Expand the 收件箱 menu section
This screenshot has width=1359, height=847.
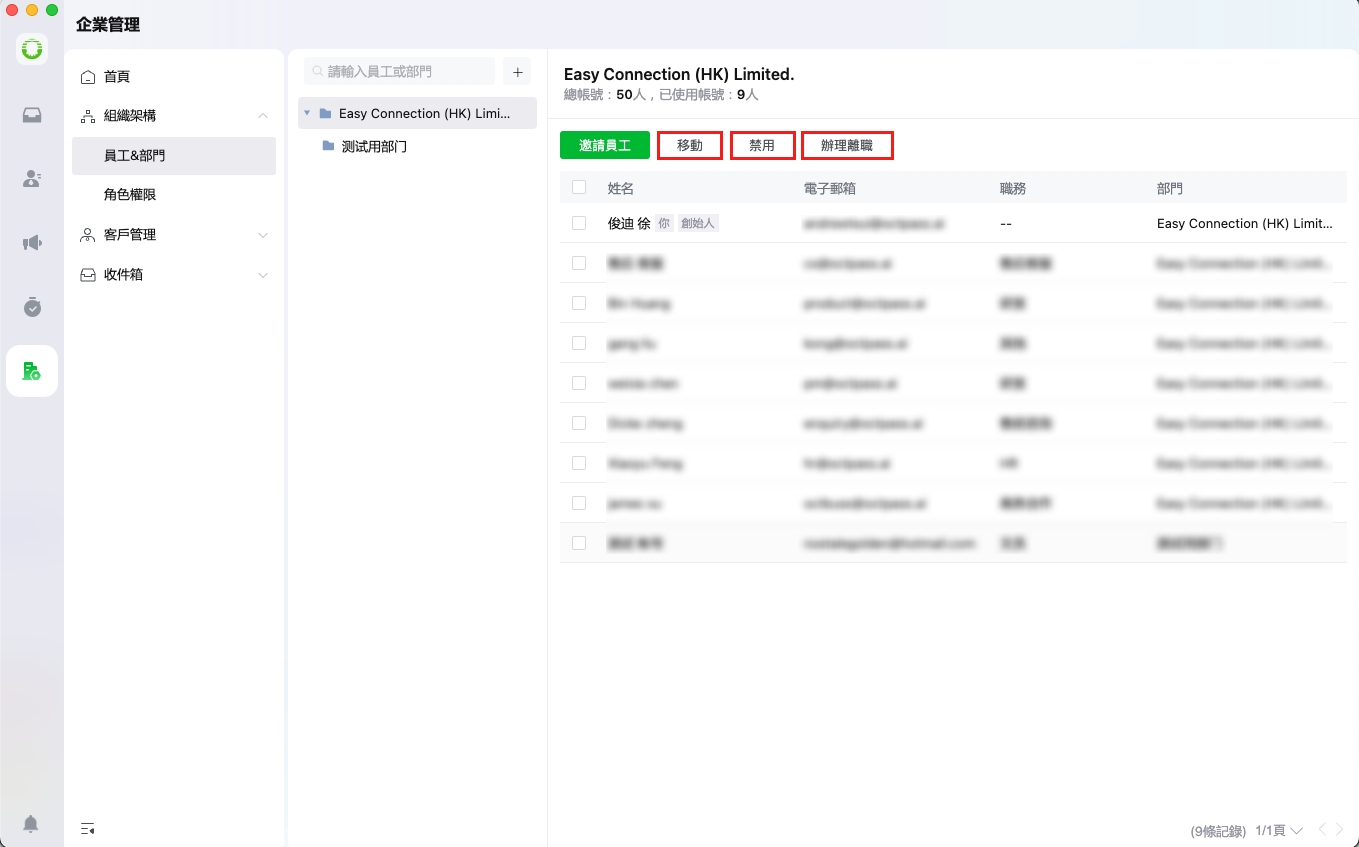263,275
